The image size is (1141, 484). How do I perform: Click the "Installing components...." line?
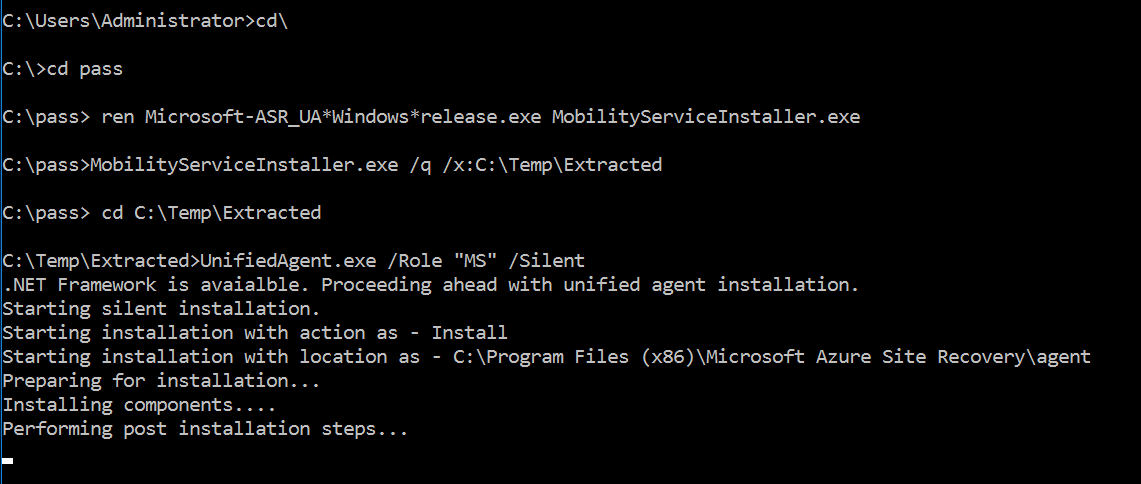[139, 405]
